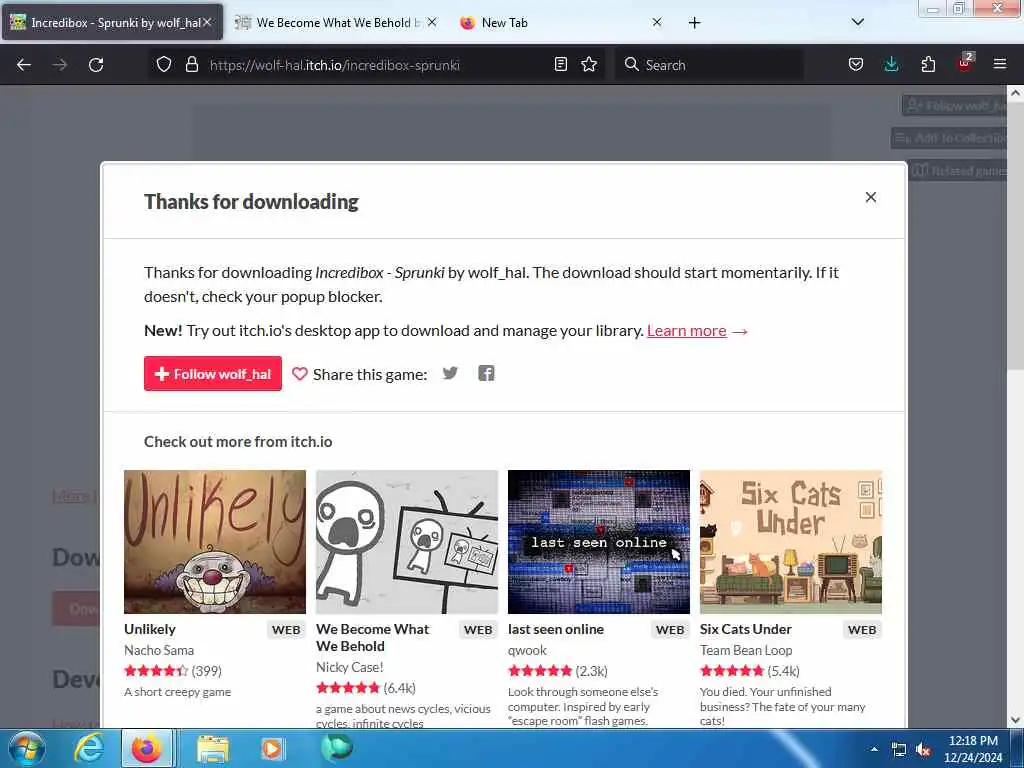The image size is (1024, 768).
Task: Close the Thanks for downloading dialog
Action: 871,197
